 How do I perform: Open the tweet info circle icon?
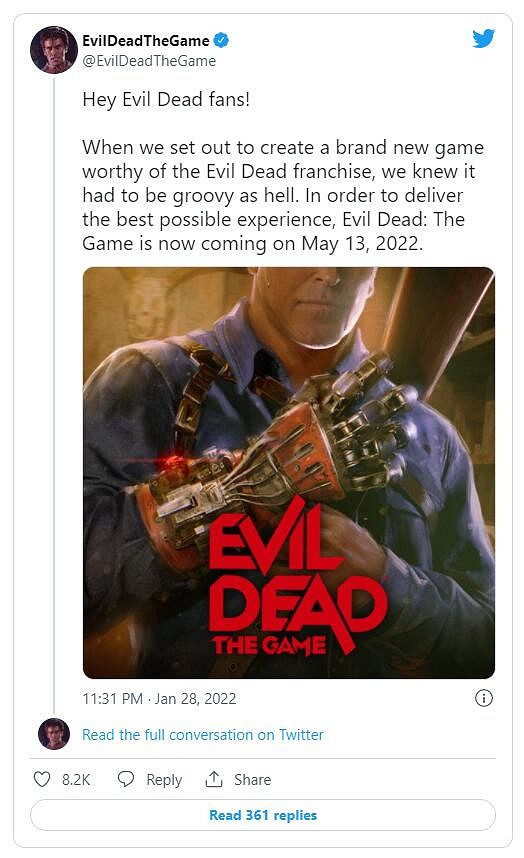(x=484, y=698)
